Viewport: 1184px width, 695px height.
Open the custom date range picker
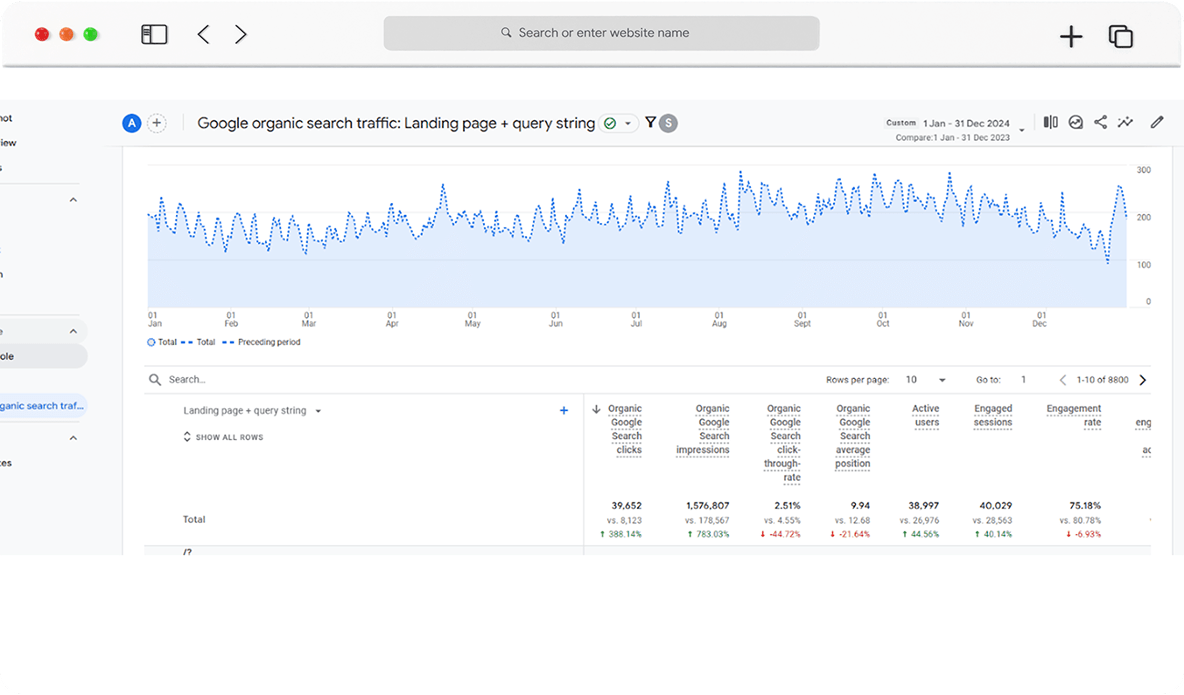coord(955,129)
